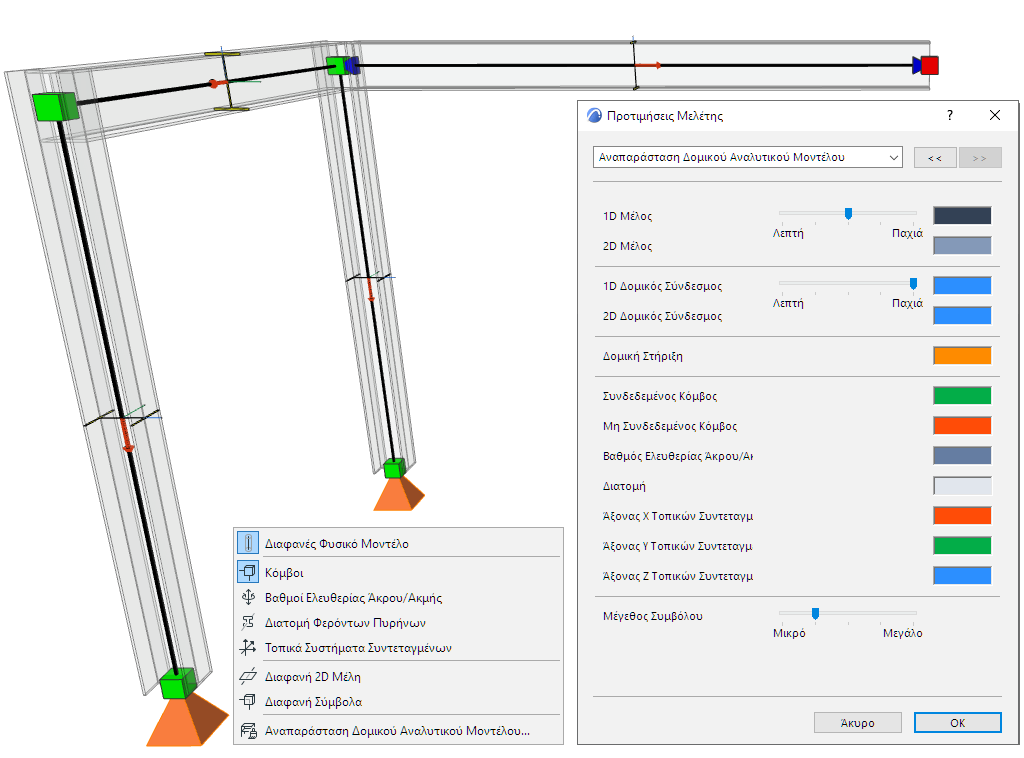Click the Άκυρο button
Viewport: 1024px width, 758px height.
[857, 723]
